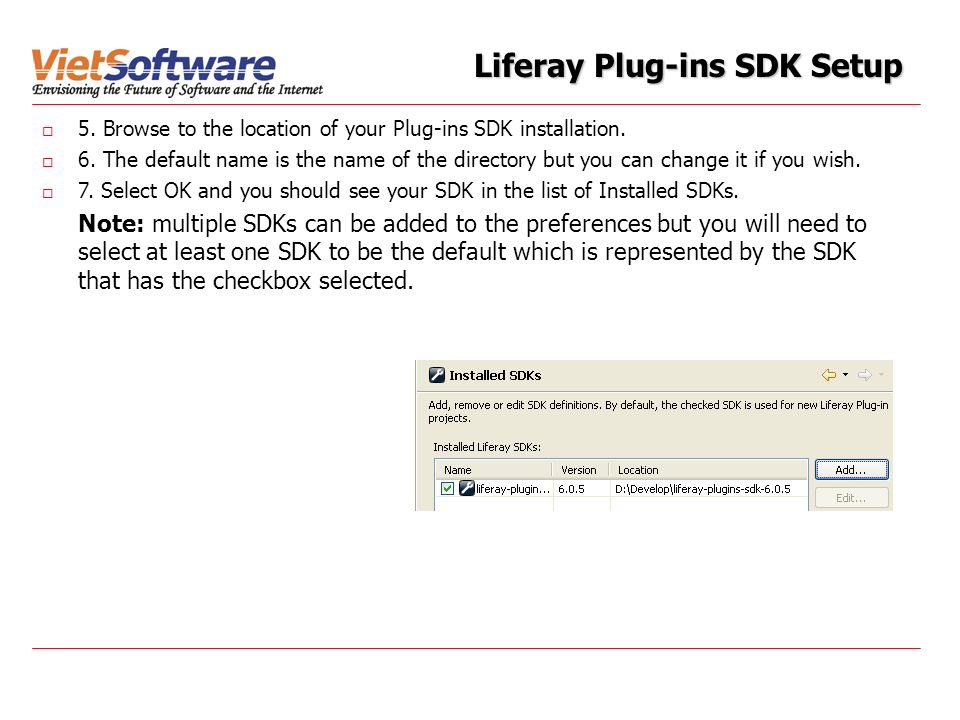Open the back history dropdown arrow

pyautogui.click(x=846, y=374)
